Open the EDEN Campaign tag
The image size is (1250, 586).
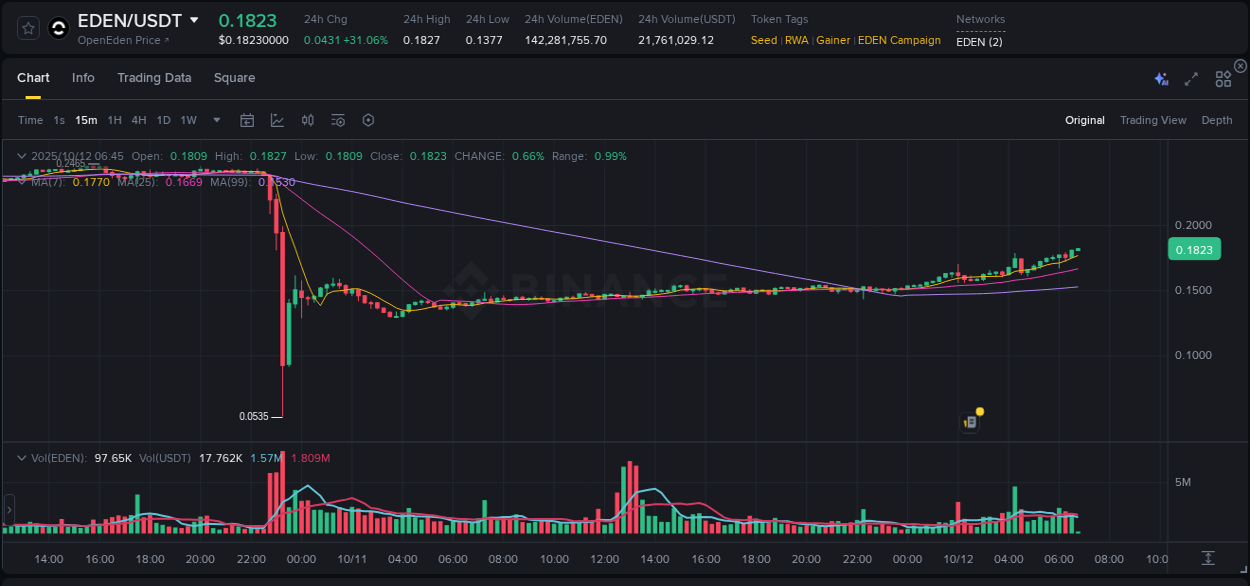[x=897, y=40]
